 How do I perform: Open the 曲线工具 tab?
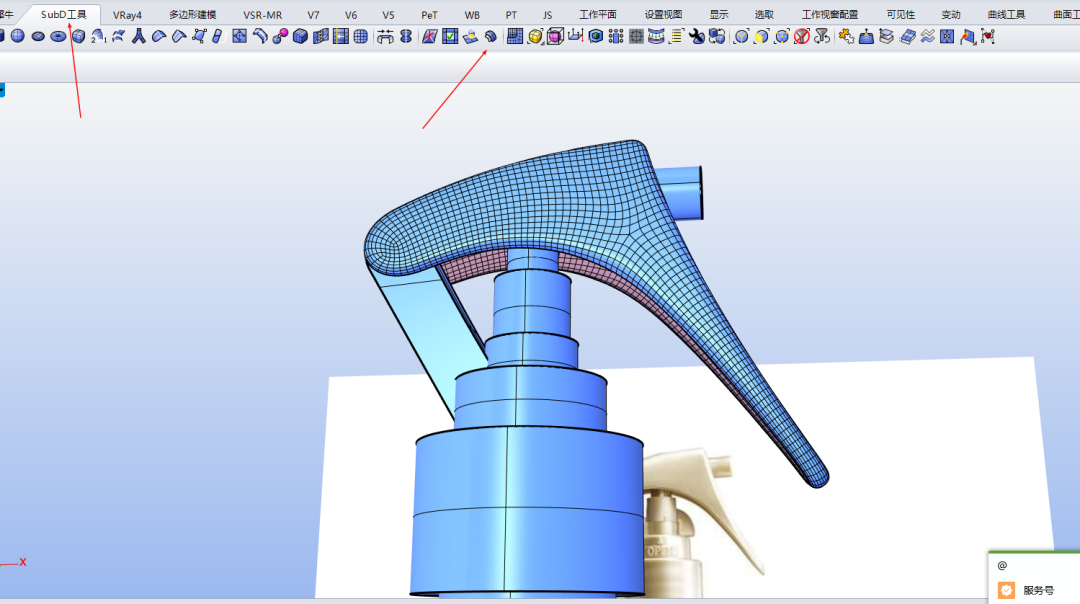[x=1006, y=14]
